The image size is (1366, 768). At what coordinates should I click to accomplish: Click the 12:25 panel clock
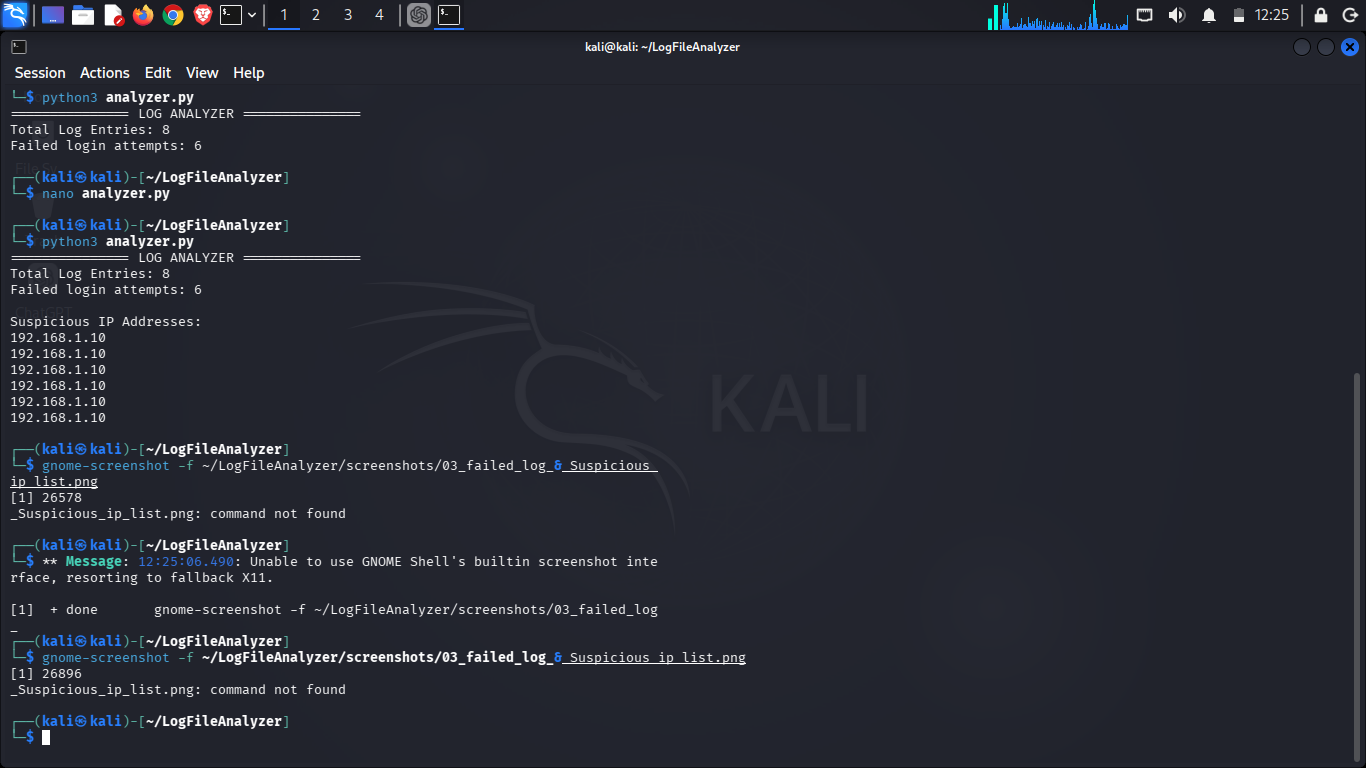1272,15
